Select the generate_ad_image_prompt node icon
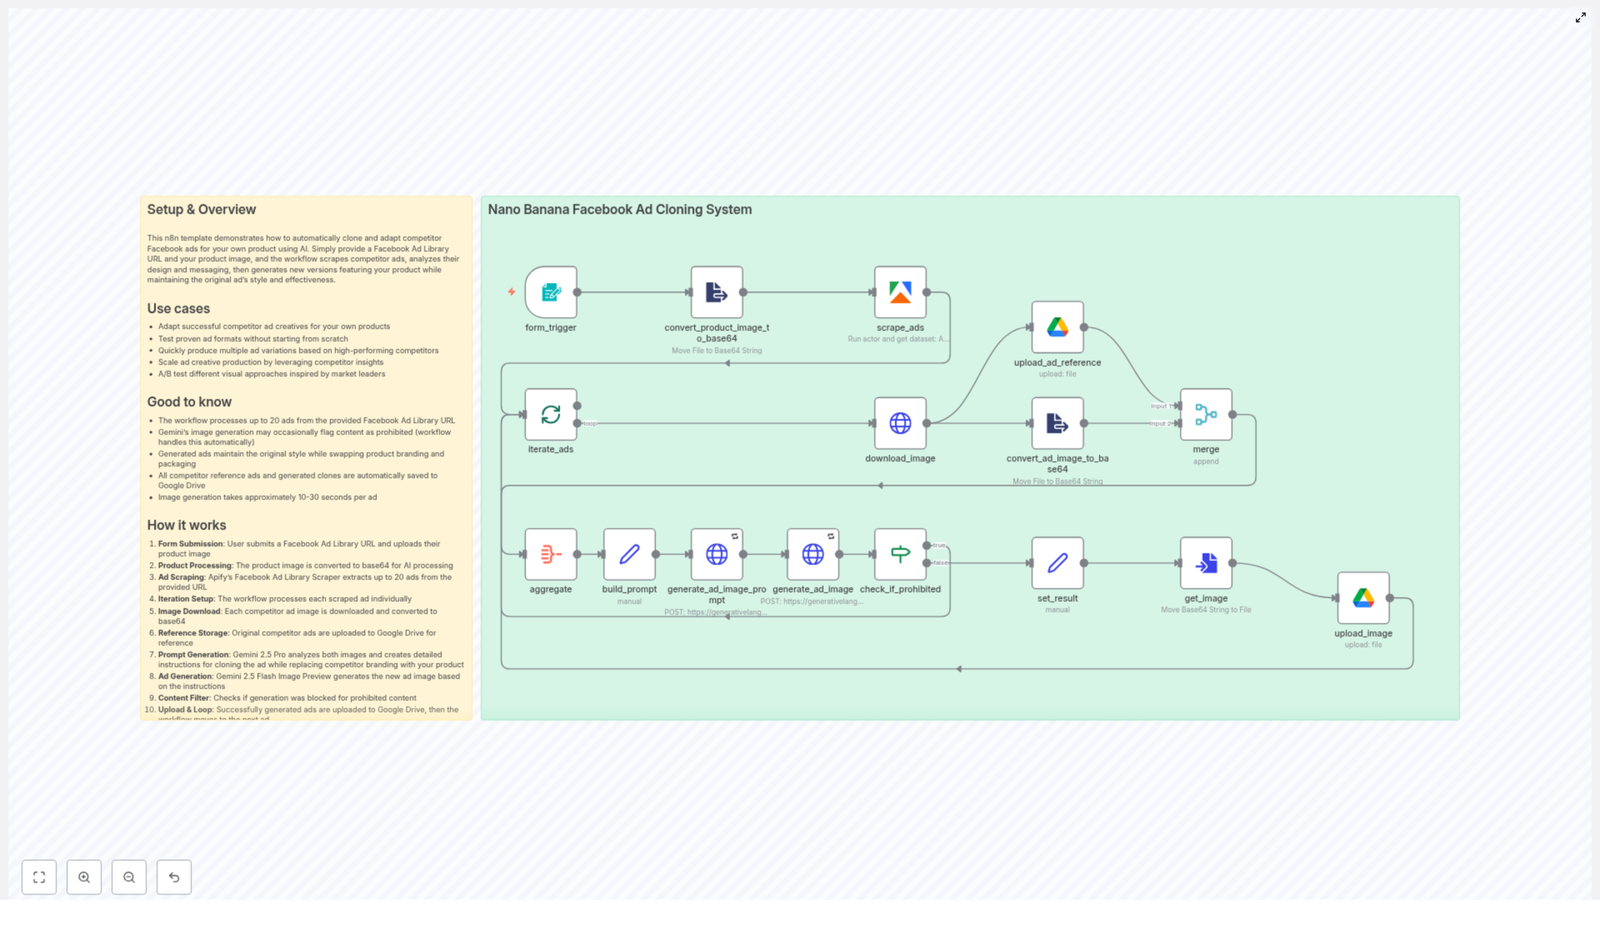1600x938 pixels. tap(716, 553)
